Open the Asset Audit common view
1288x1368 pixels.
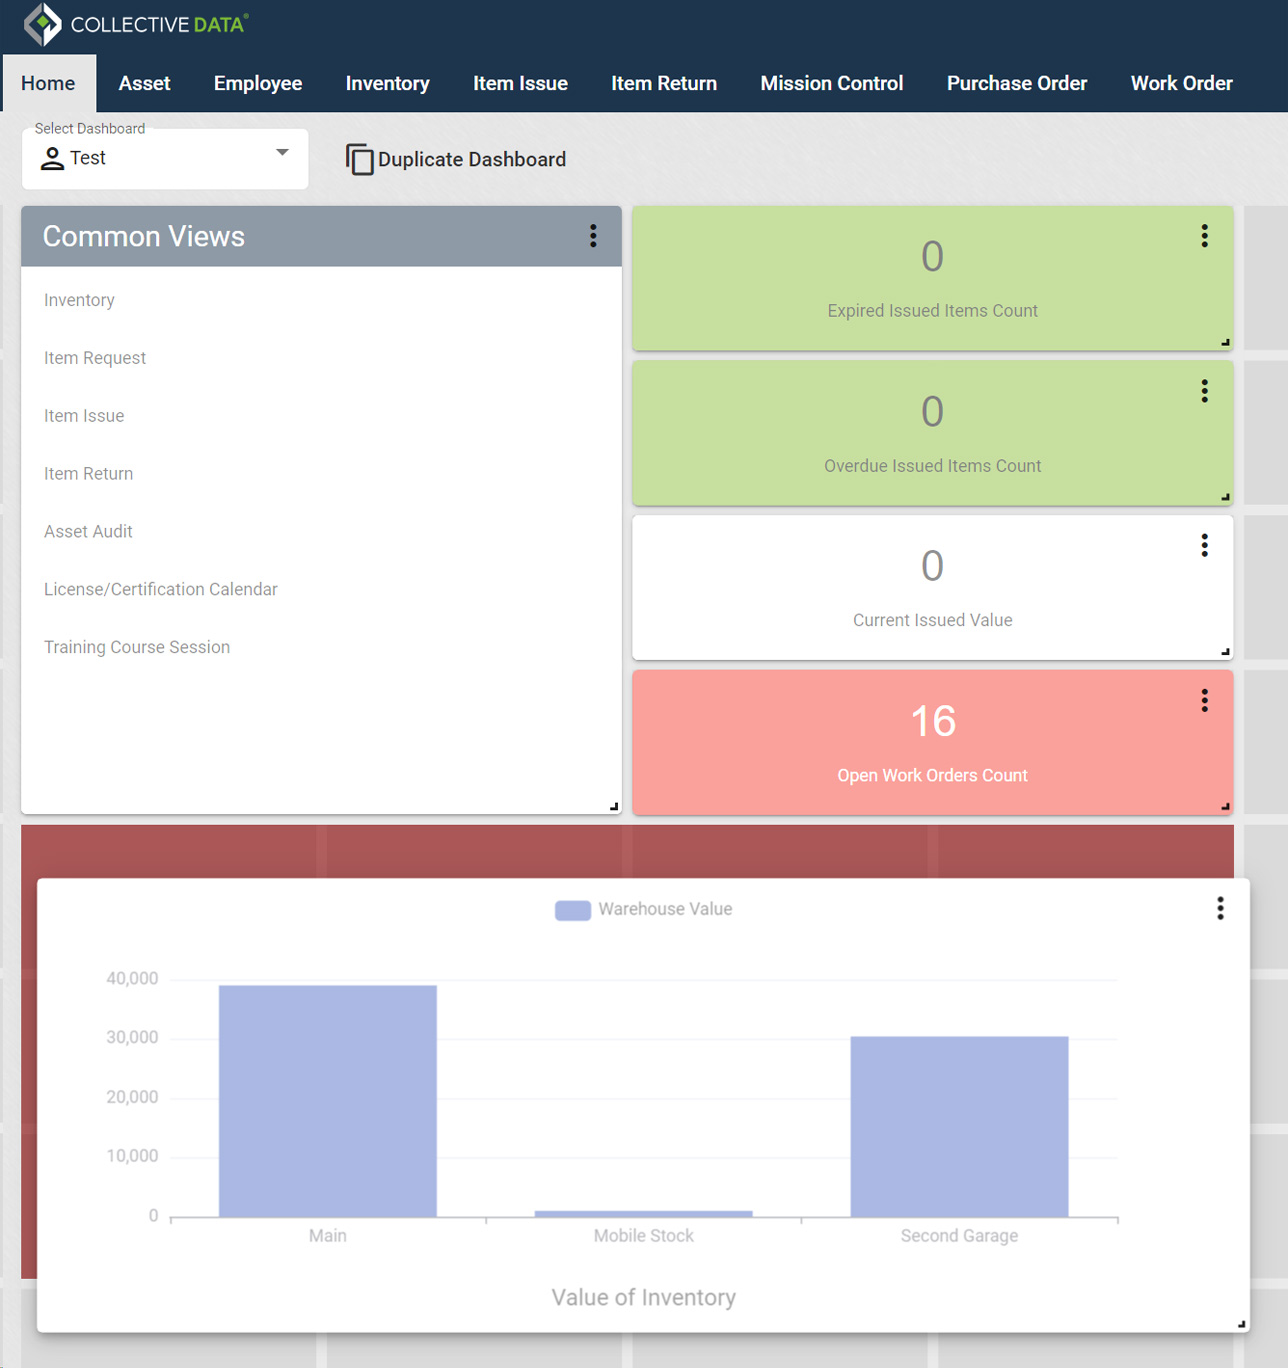click(88, 531)
